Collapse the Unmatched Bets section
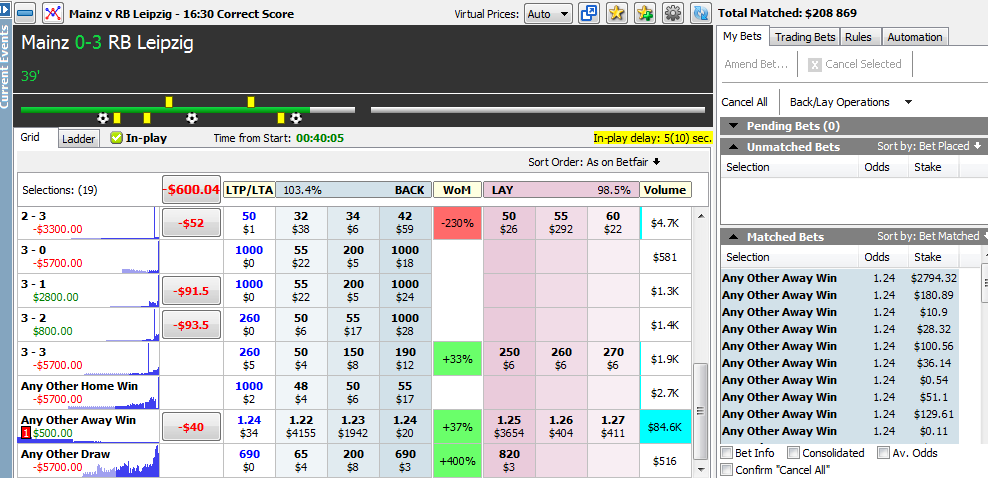988x478 pixels. coord(733,147)
